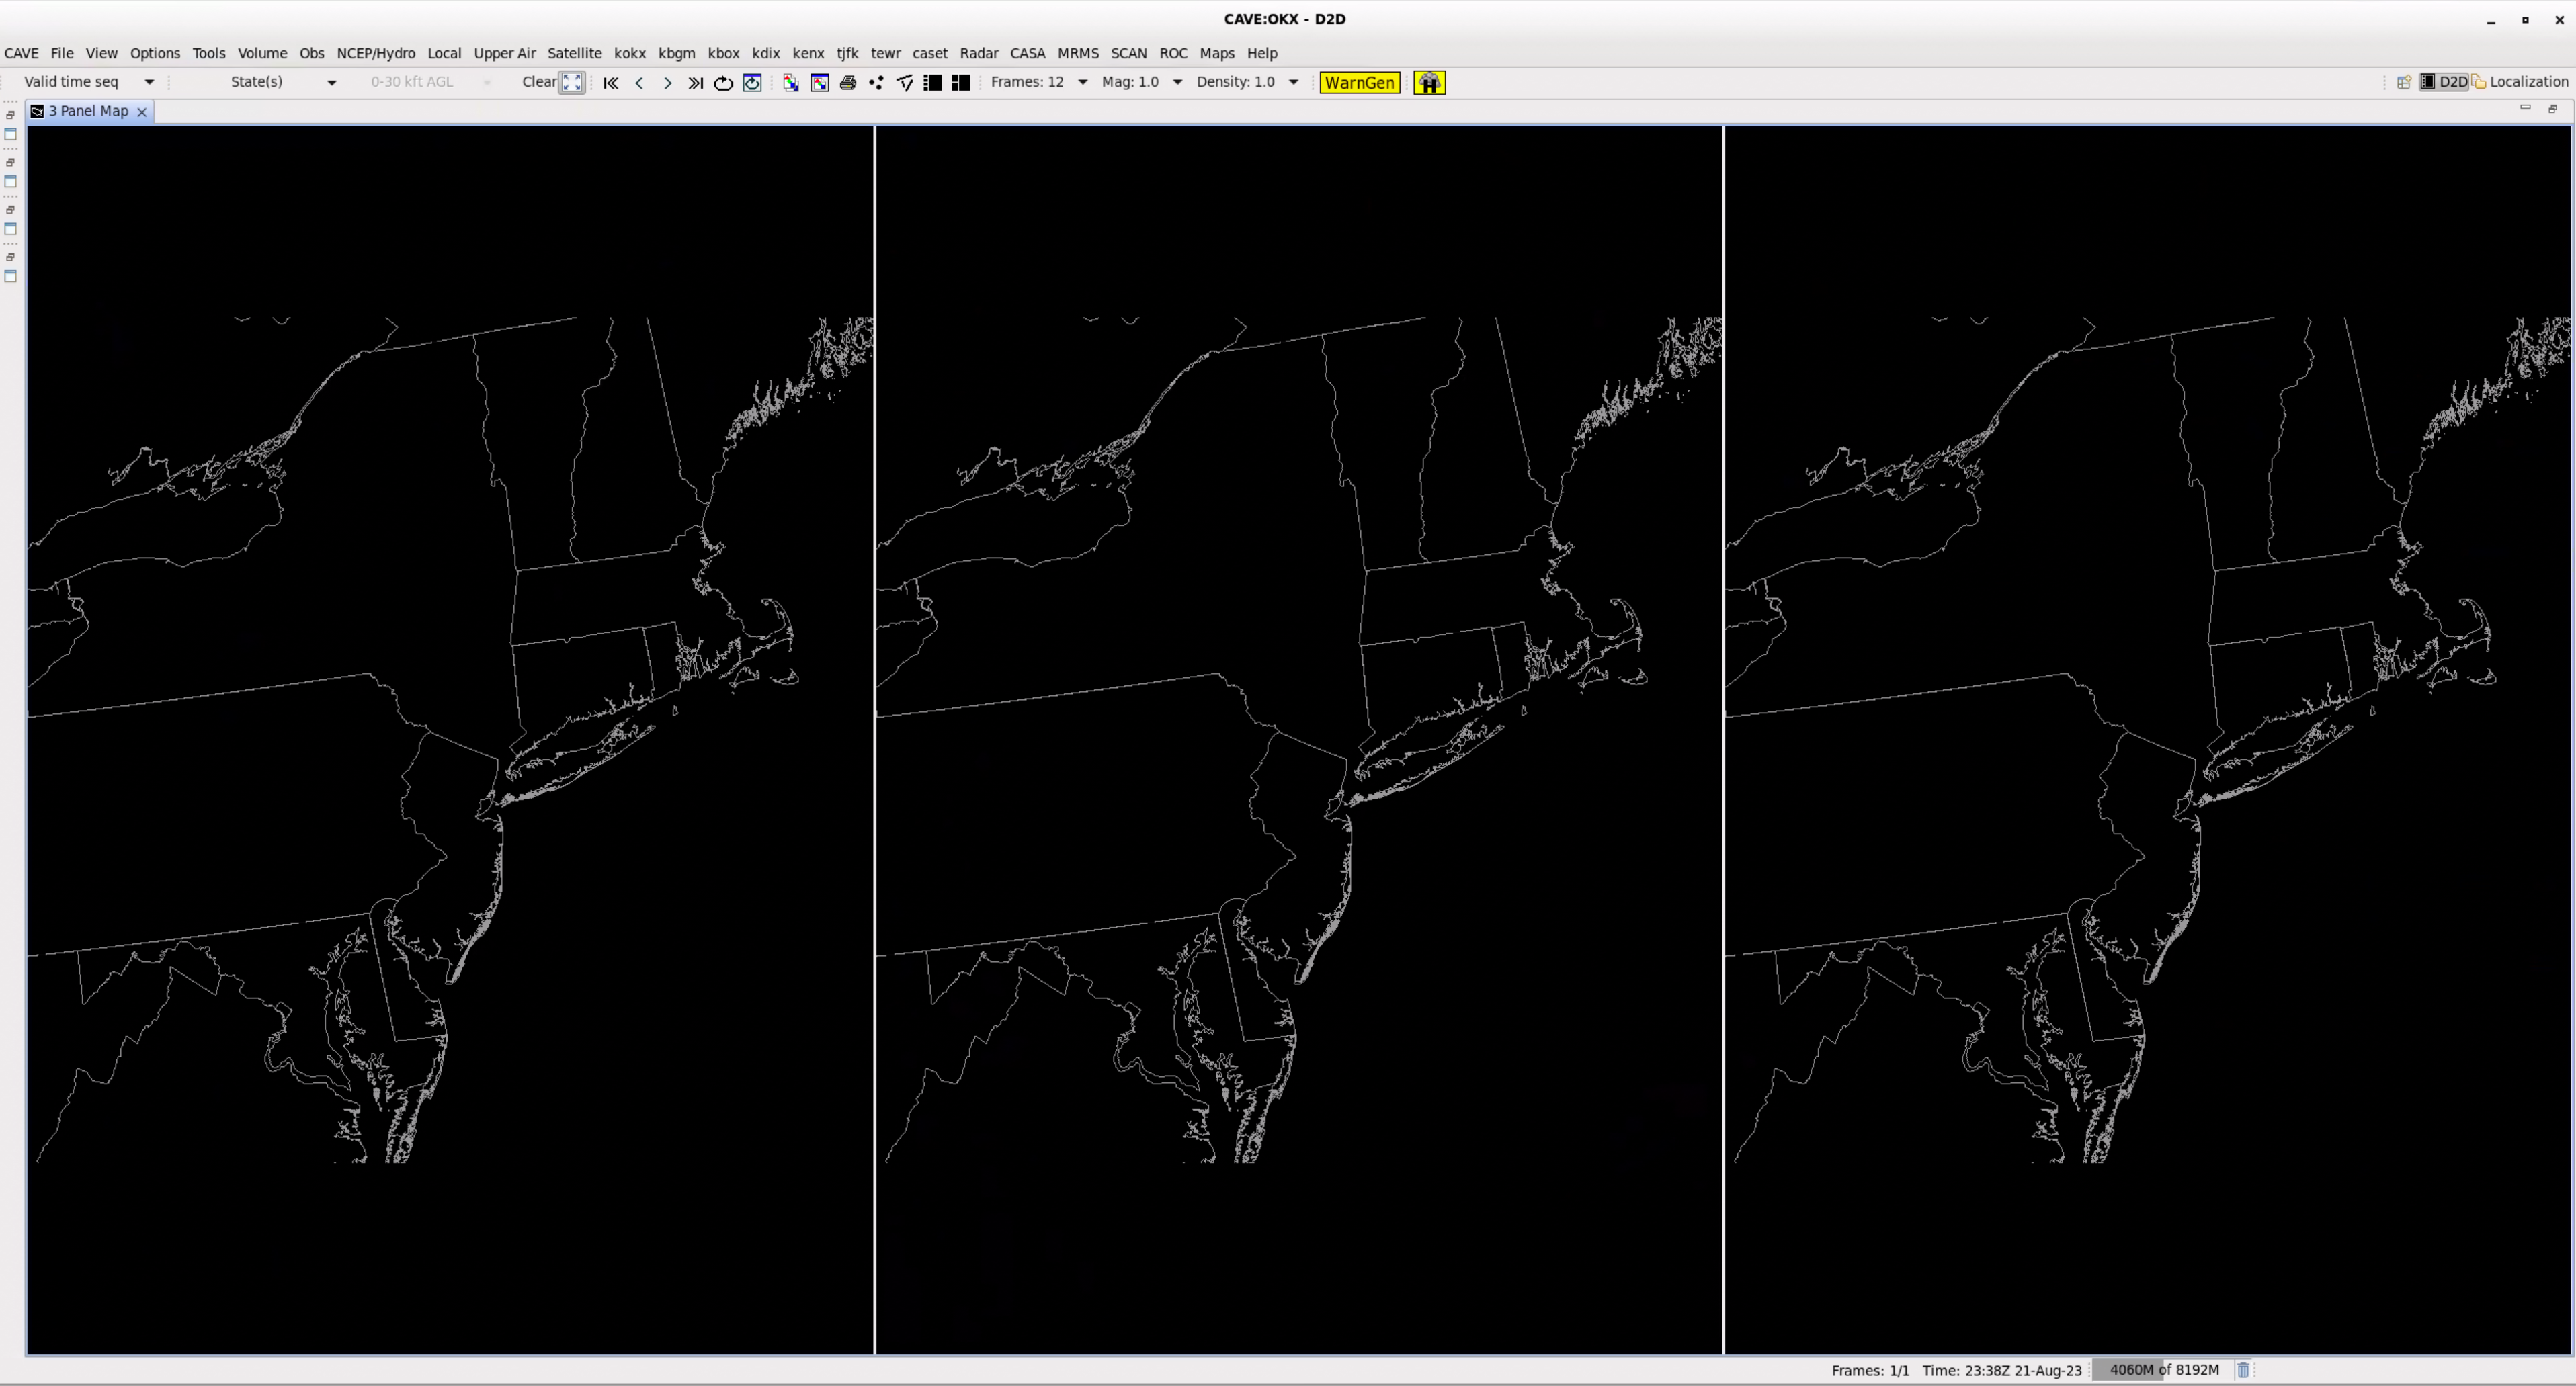
Task: Click the trash can icon in status bar
Action: pyautogui.click(x=2243, y=1370)
